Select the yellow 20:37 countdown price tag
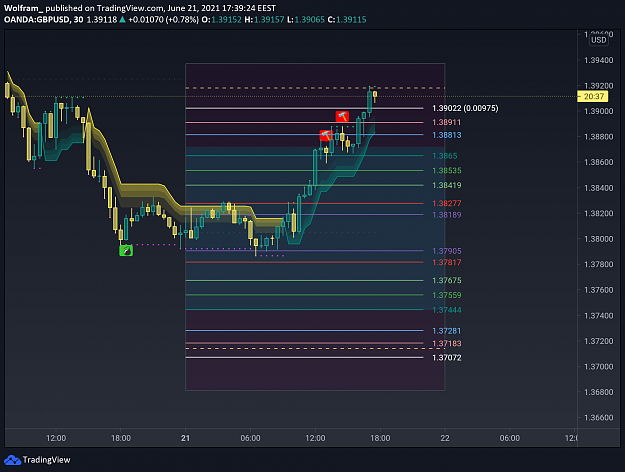625x472 pixels. click(593, 96)
